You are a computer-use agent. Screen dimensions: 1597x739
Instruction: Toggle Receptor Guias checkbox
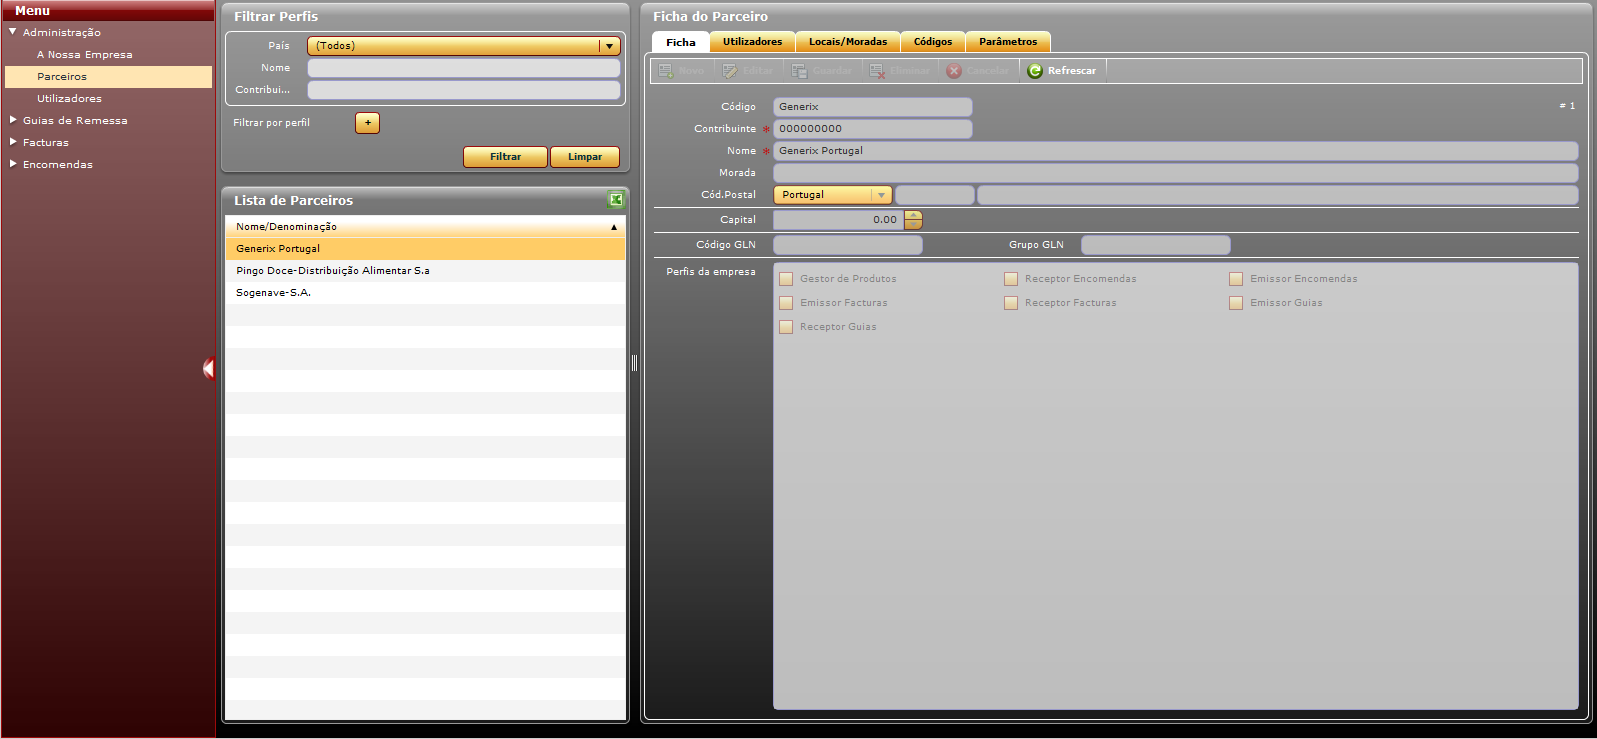786,327
